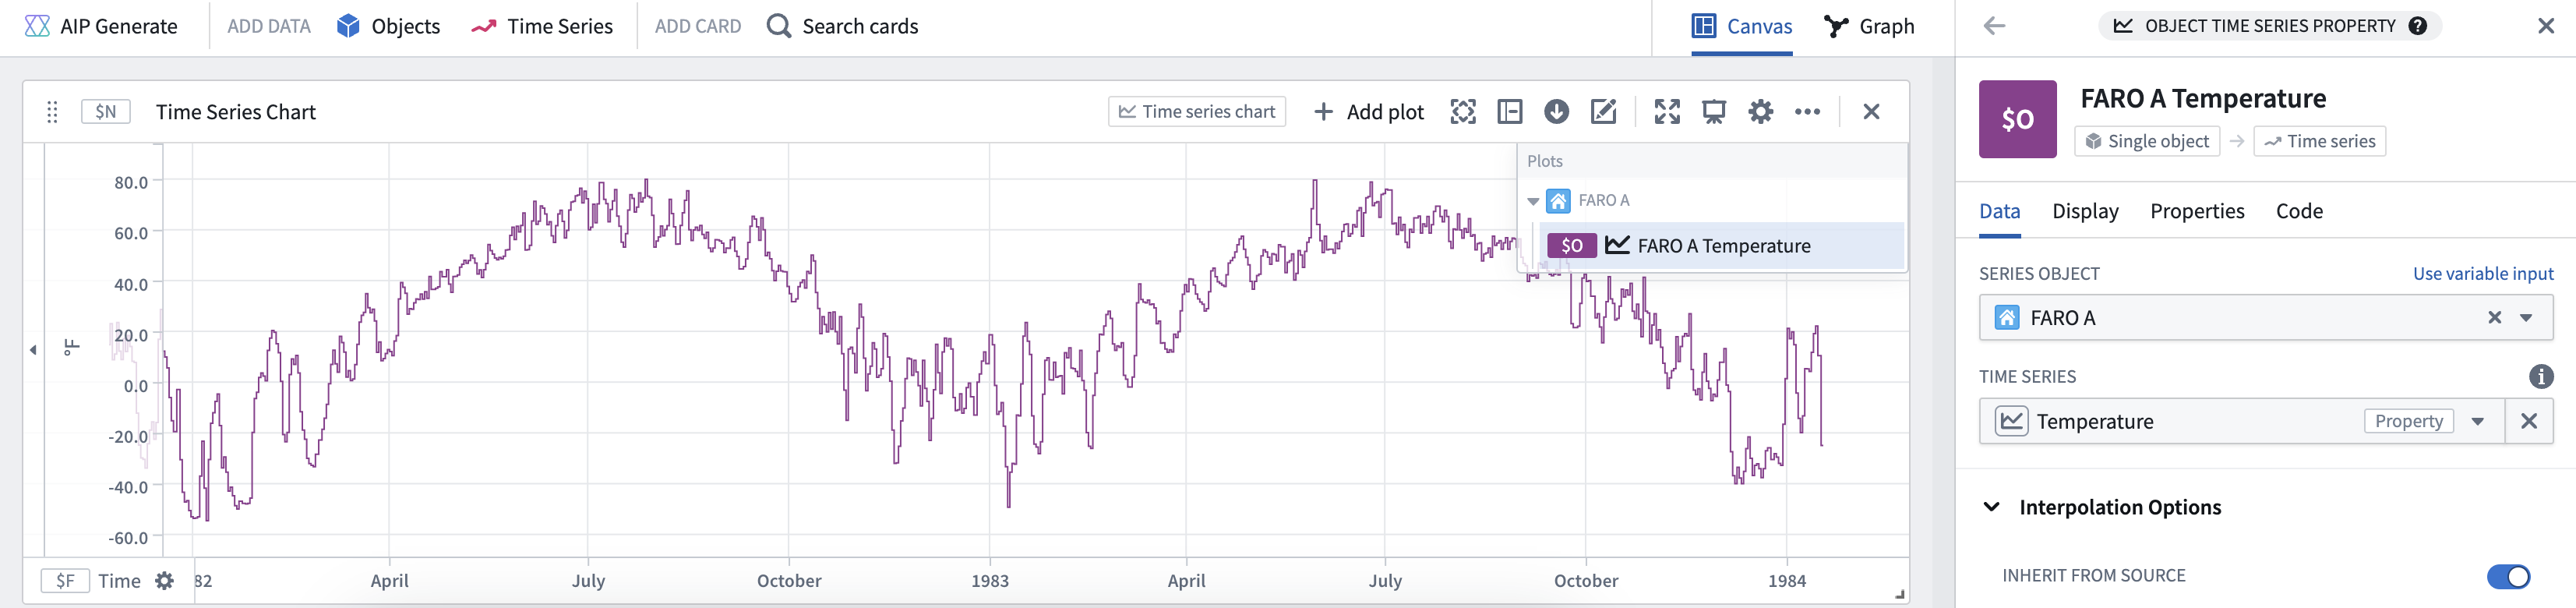Clear the FARO A series object selection
The image size is (2576, 608).
coord(2495,318)
